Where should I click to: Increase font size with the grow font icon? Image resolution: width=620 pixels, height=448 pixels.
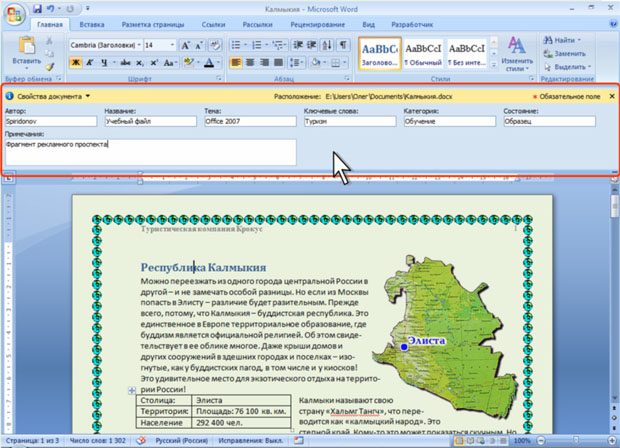coord(185,45)
